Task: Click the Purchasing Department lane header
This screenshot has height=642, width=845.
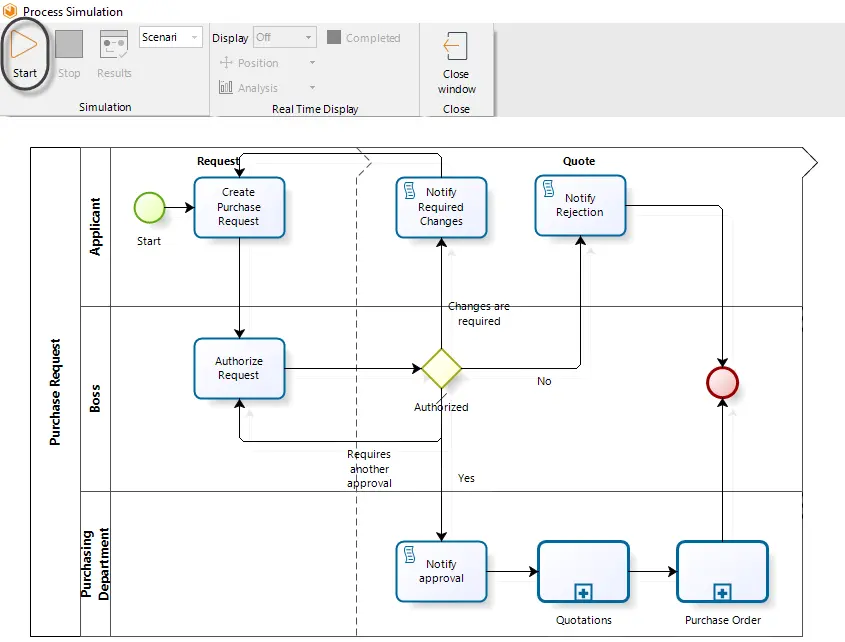Action: (95, 564)
